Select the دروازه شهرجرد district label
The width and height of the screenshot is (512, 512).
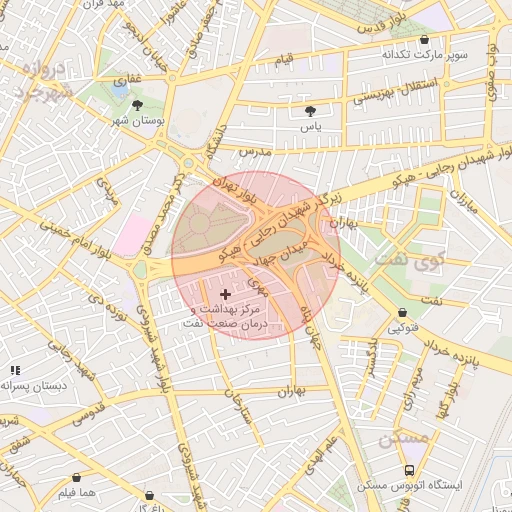pyautogui.click(x=42, y=82)
